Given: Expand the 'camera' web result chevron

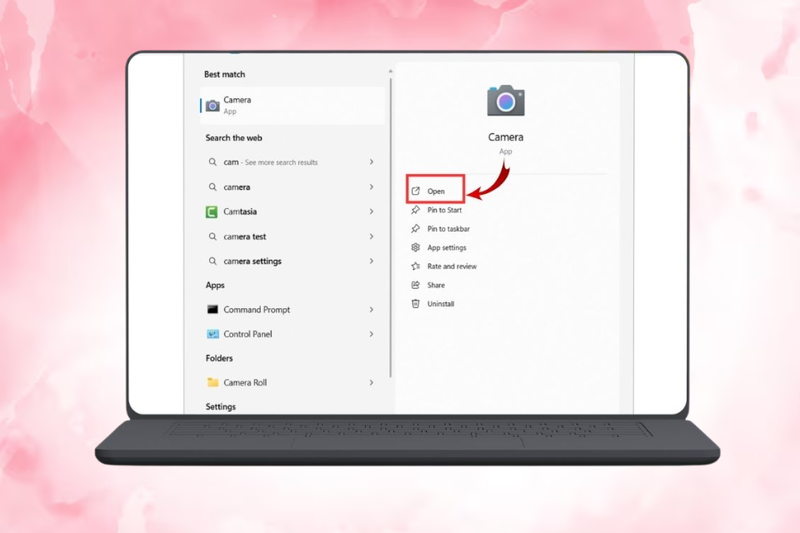Looking at the screenshot, I should 371,187.
